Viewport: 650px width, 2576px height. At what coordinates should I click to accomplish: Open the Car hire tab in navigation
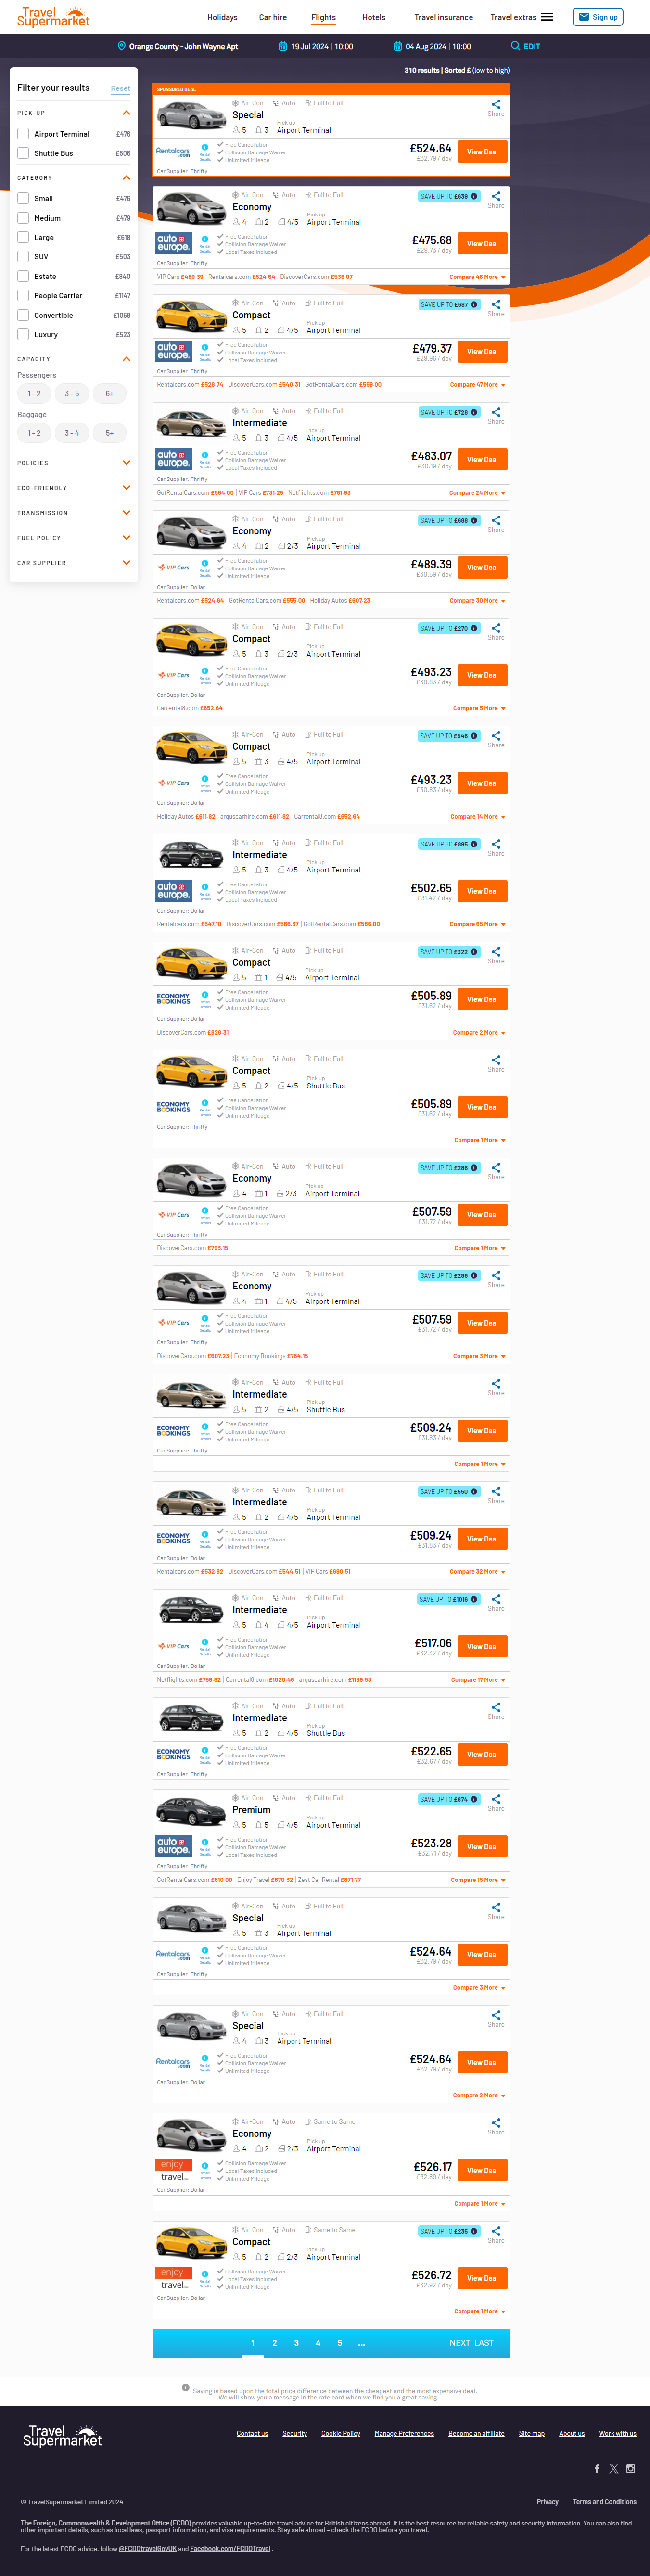(273, 17)
